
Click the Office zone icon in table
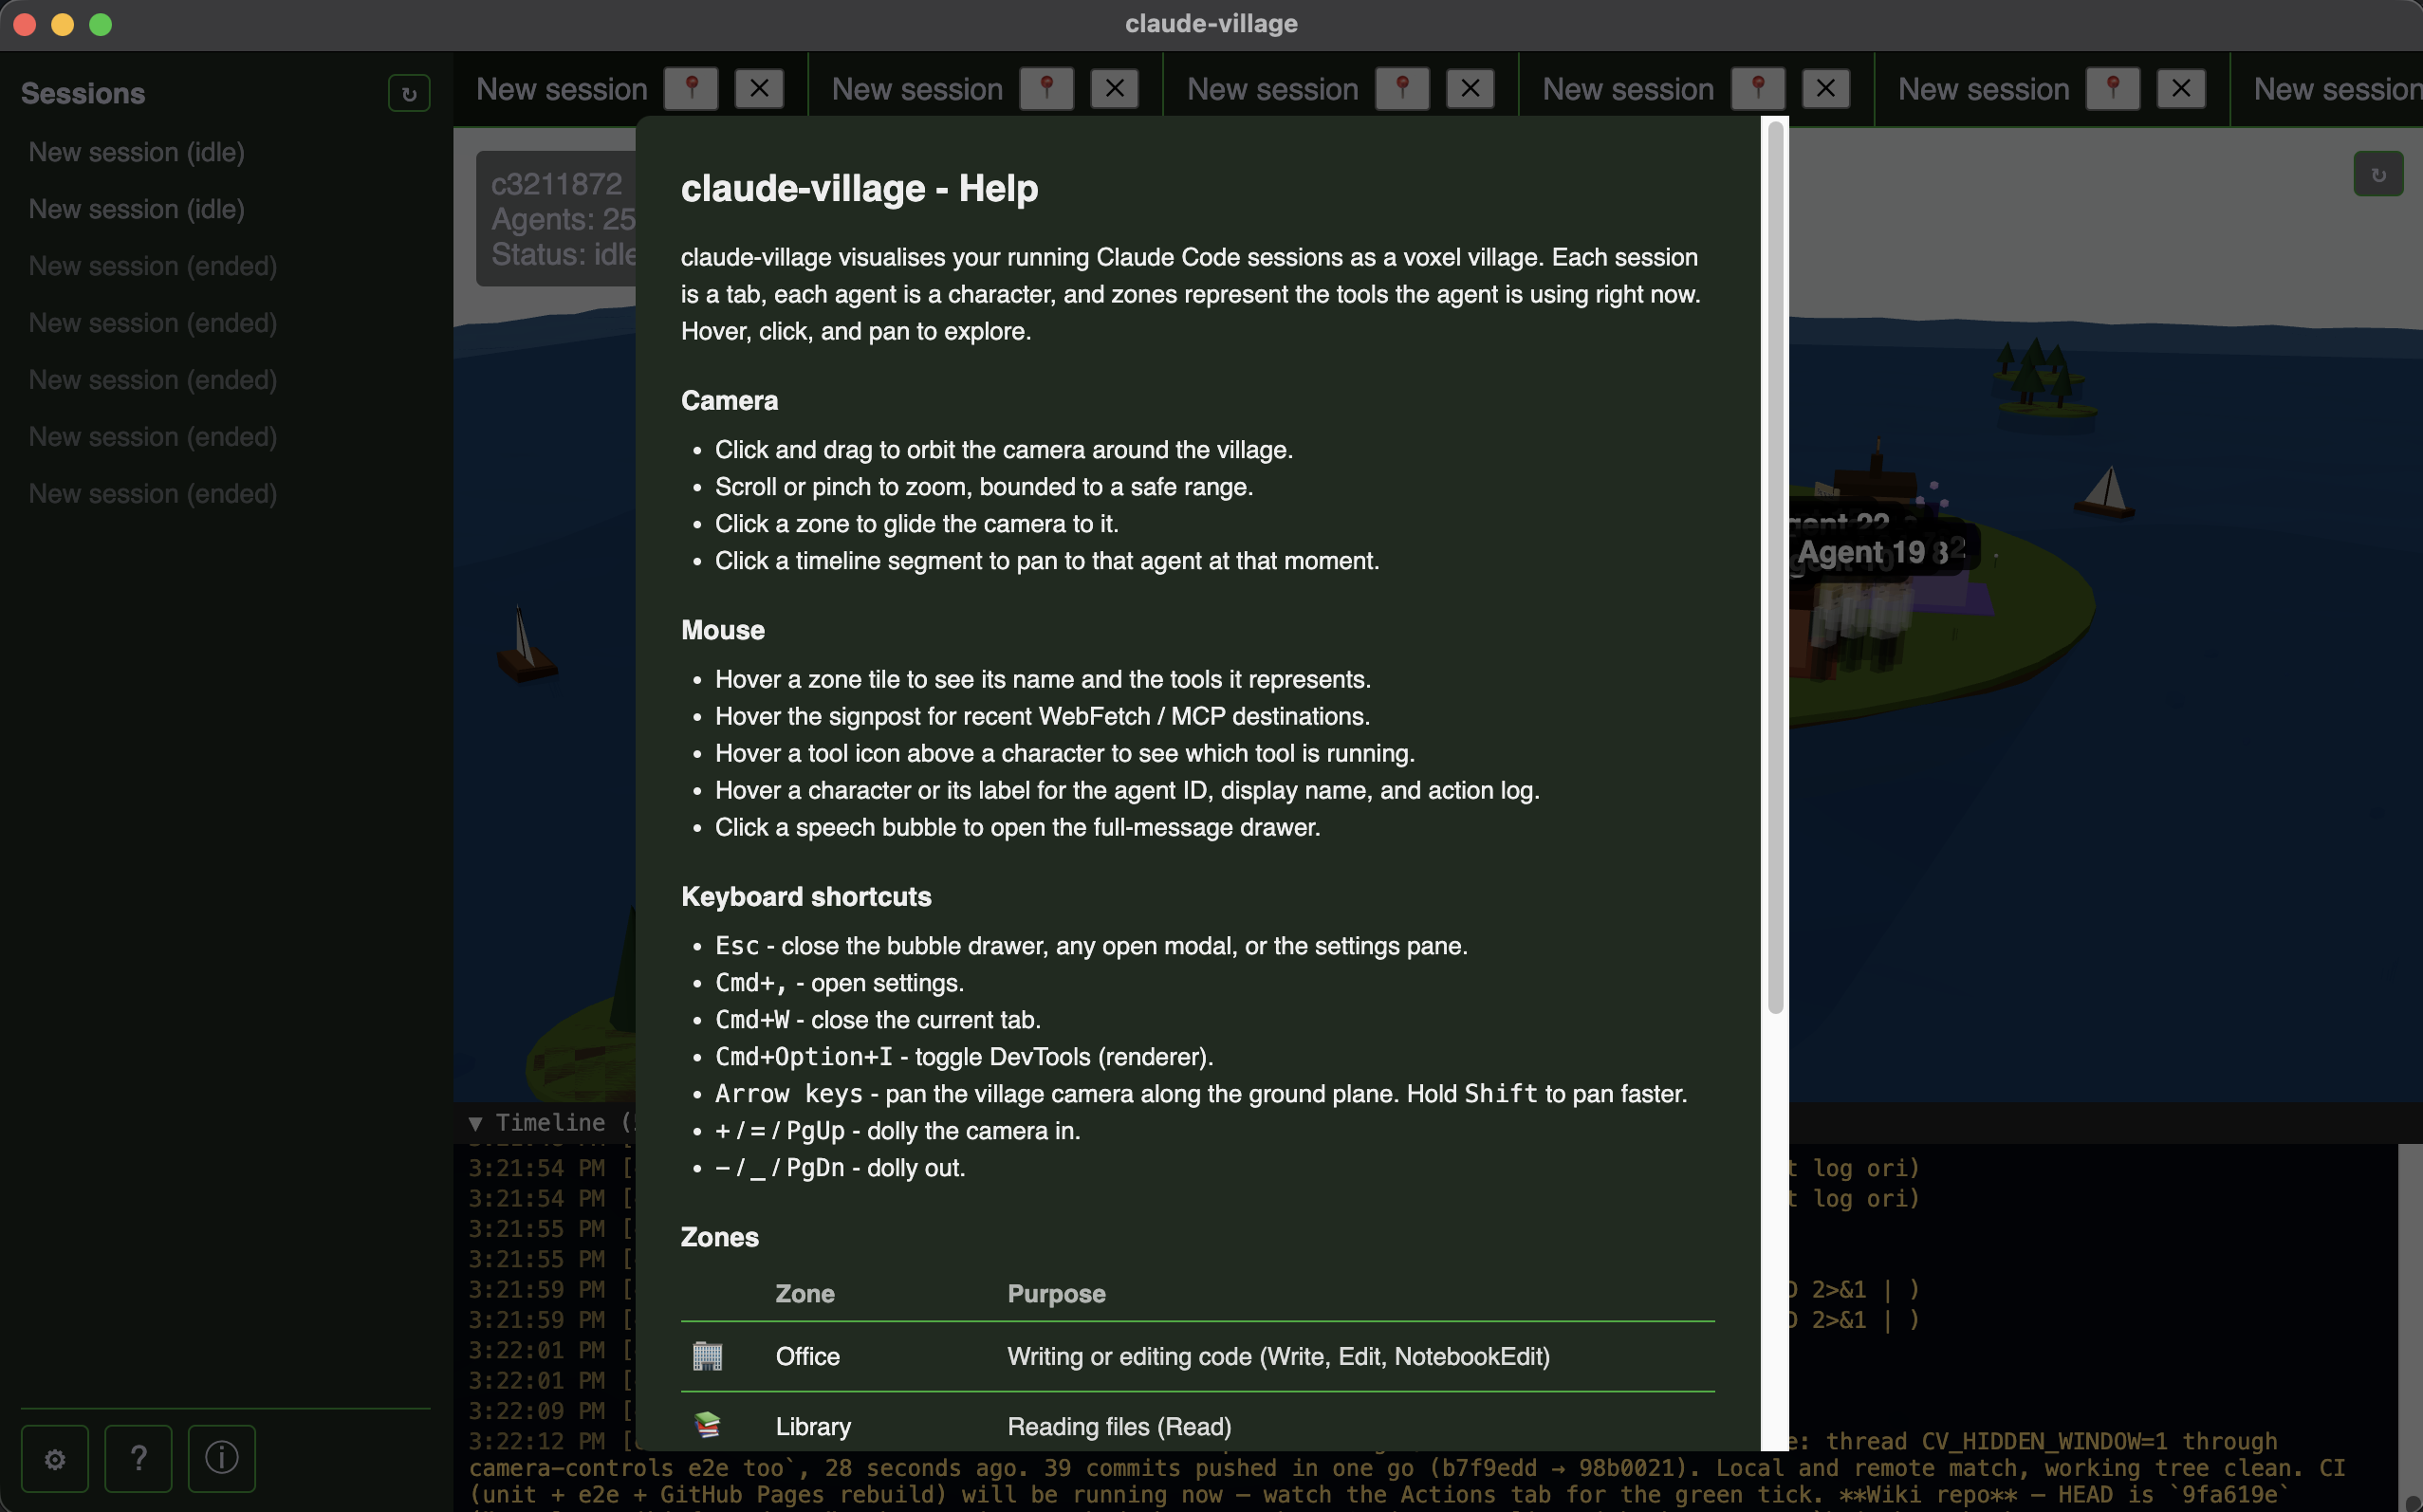(707, 1356)
